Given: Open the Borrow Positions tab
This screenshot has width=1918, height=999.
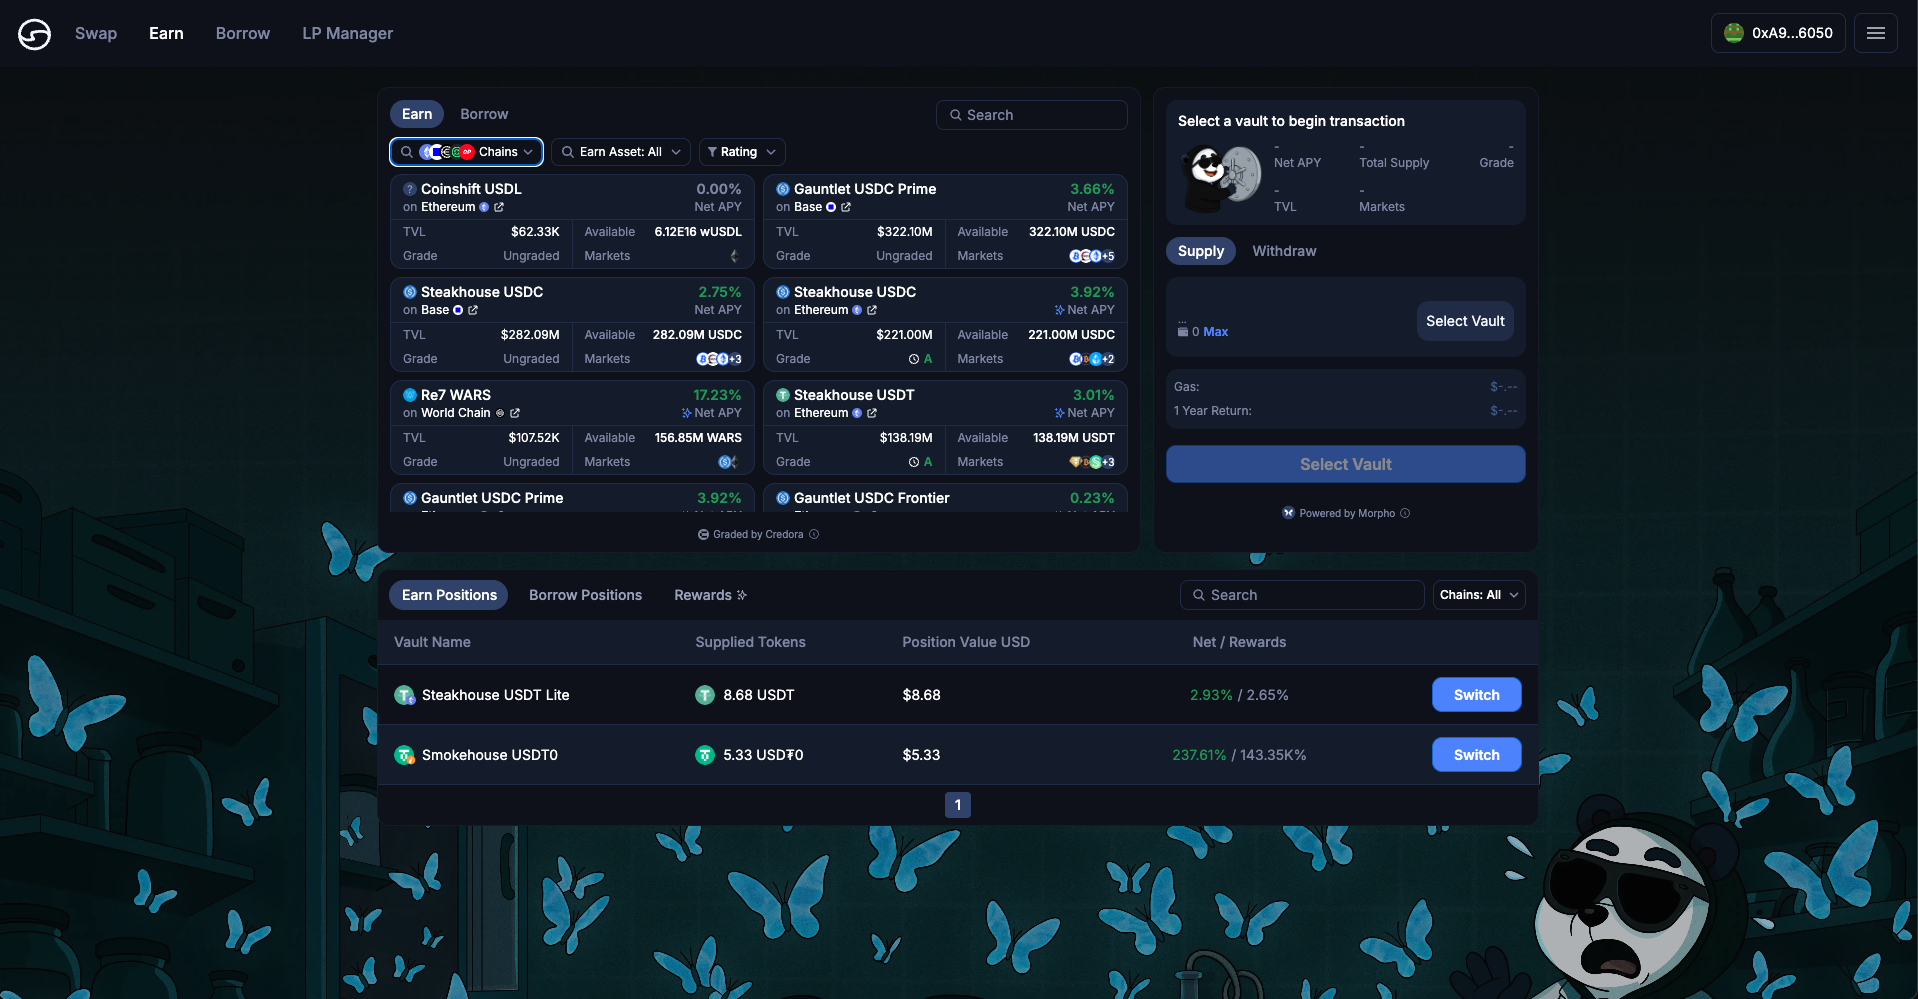Looking at the screenshot, I should 585,595.
